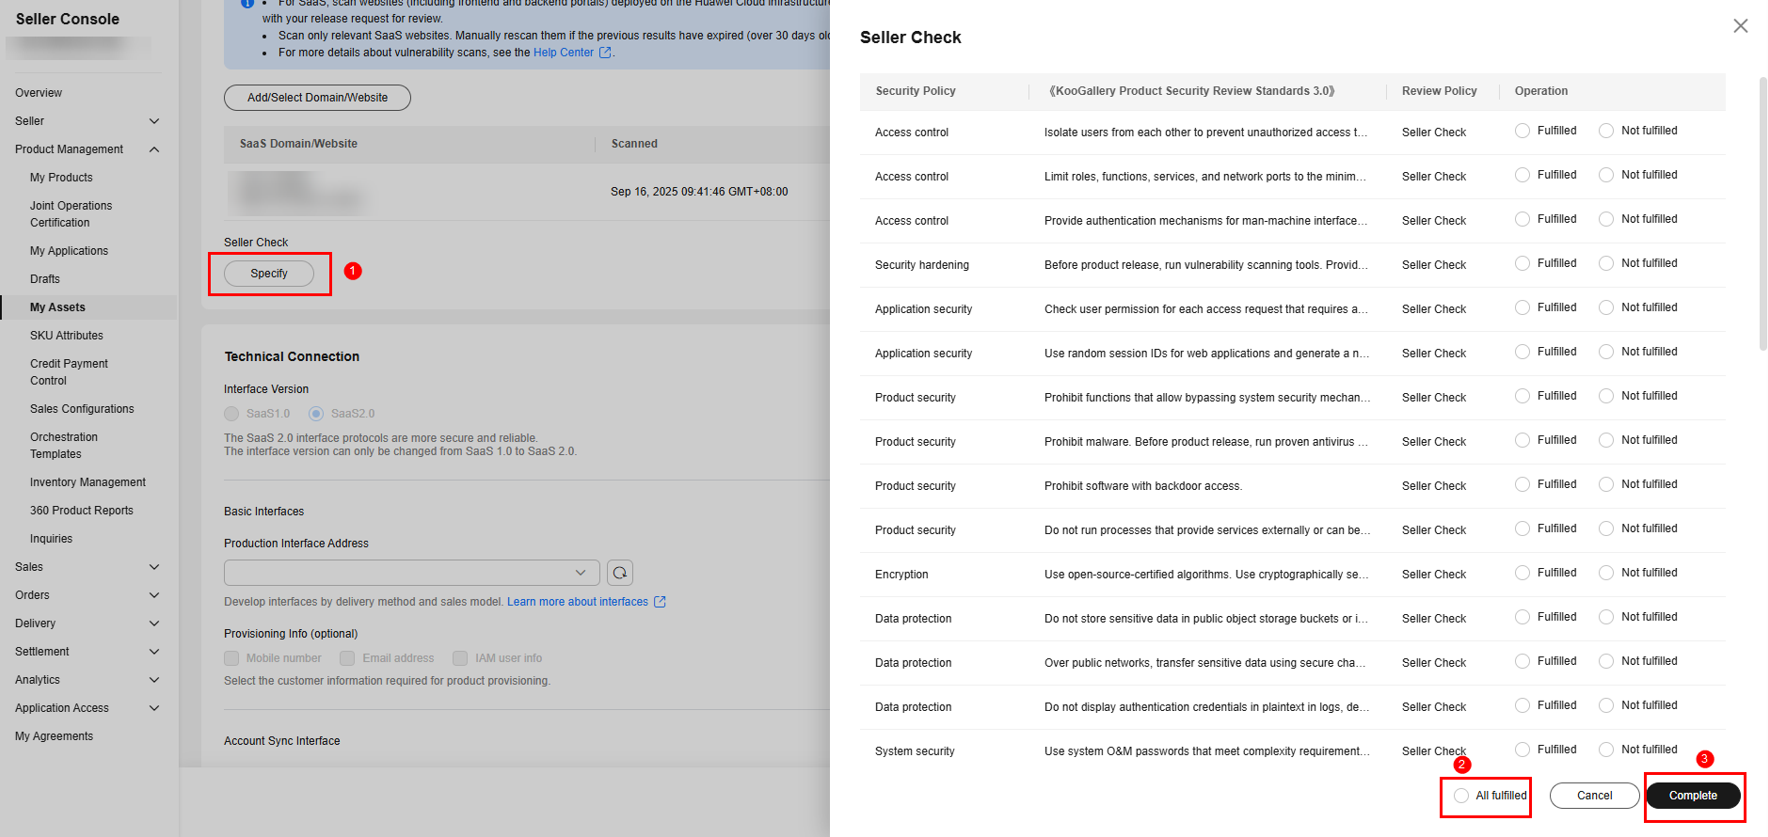Open My Products in the sidebar
This screenshot has width=1768, height=837.
[x=61, y=177]
